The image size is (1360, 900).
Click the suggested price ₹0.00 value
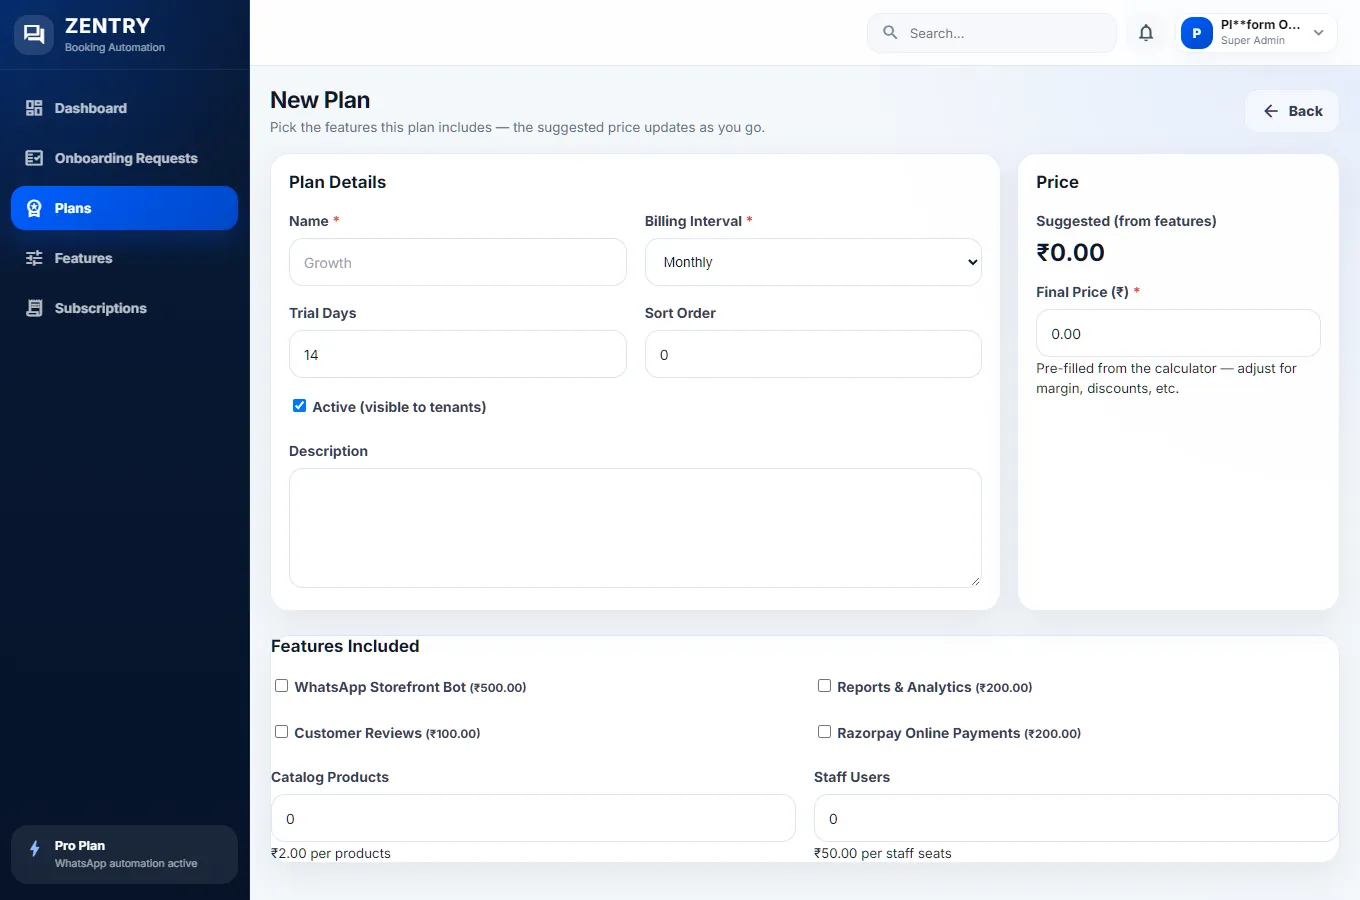[1070, 252]
